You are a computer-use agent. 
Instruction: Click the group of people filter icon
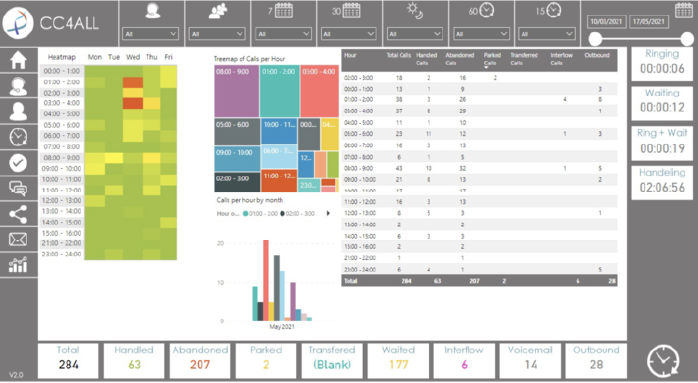point(218,12)
